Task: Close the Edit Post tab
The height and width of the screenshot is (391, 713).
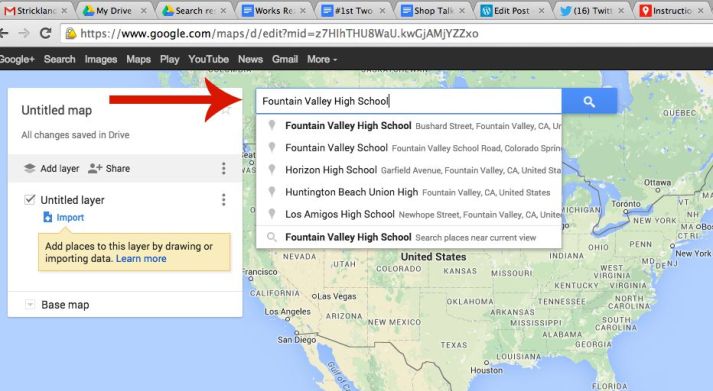Action: (x=541, y=10)
